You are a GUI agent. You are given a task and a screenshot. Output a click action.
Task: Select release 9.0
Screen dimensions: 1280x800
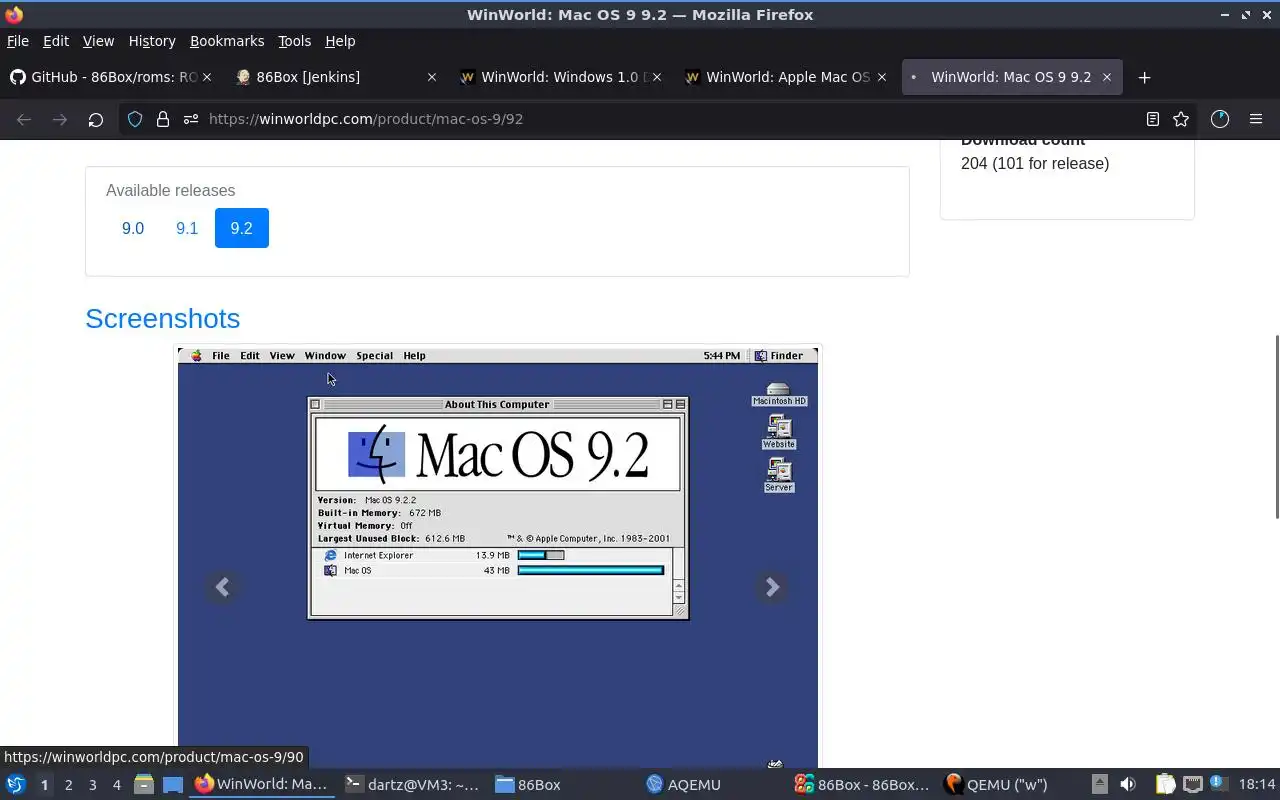click(x=133, y=228)
